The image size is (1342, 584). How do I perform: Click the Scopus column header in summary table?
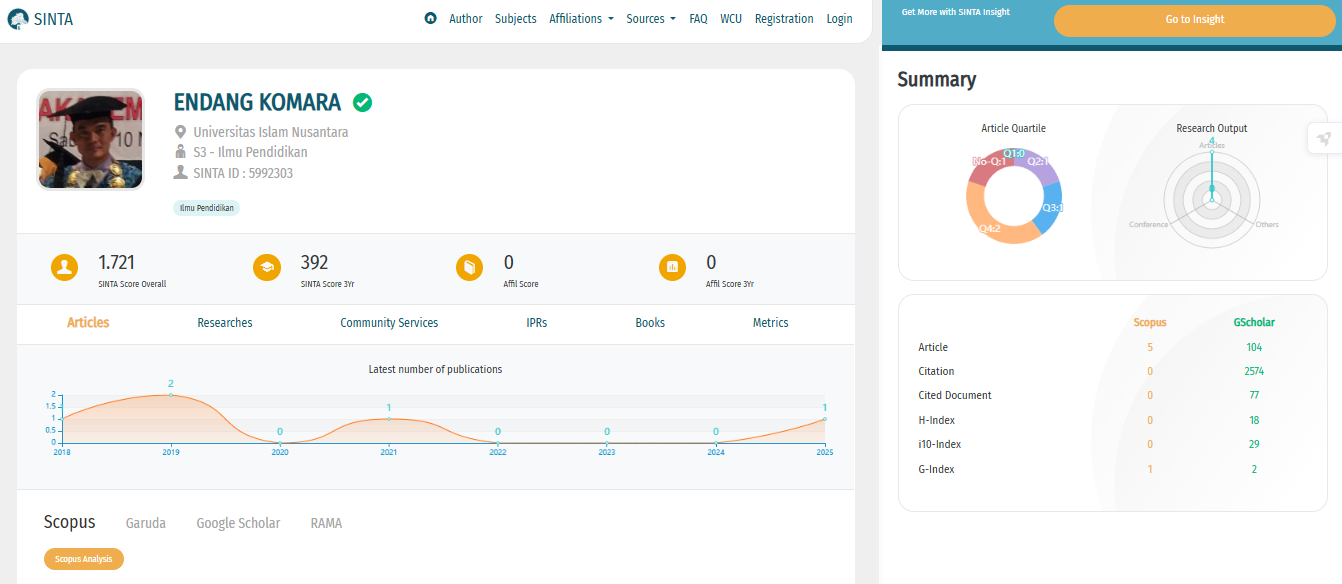(1150, 322)
